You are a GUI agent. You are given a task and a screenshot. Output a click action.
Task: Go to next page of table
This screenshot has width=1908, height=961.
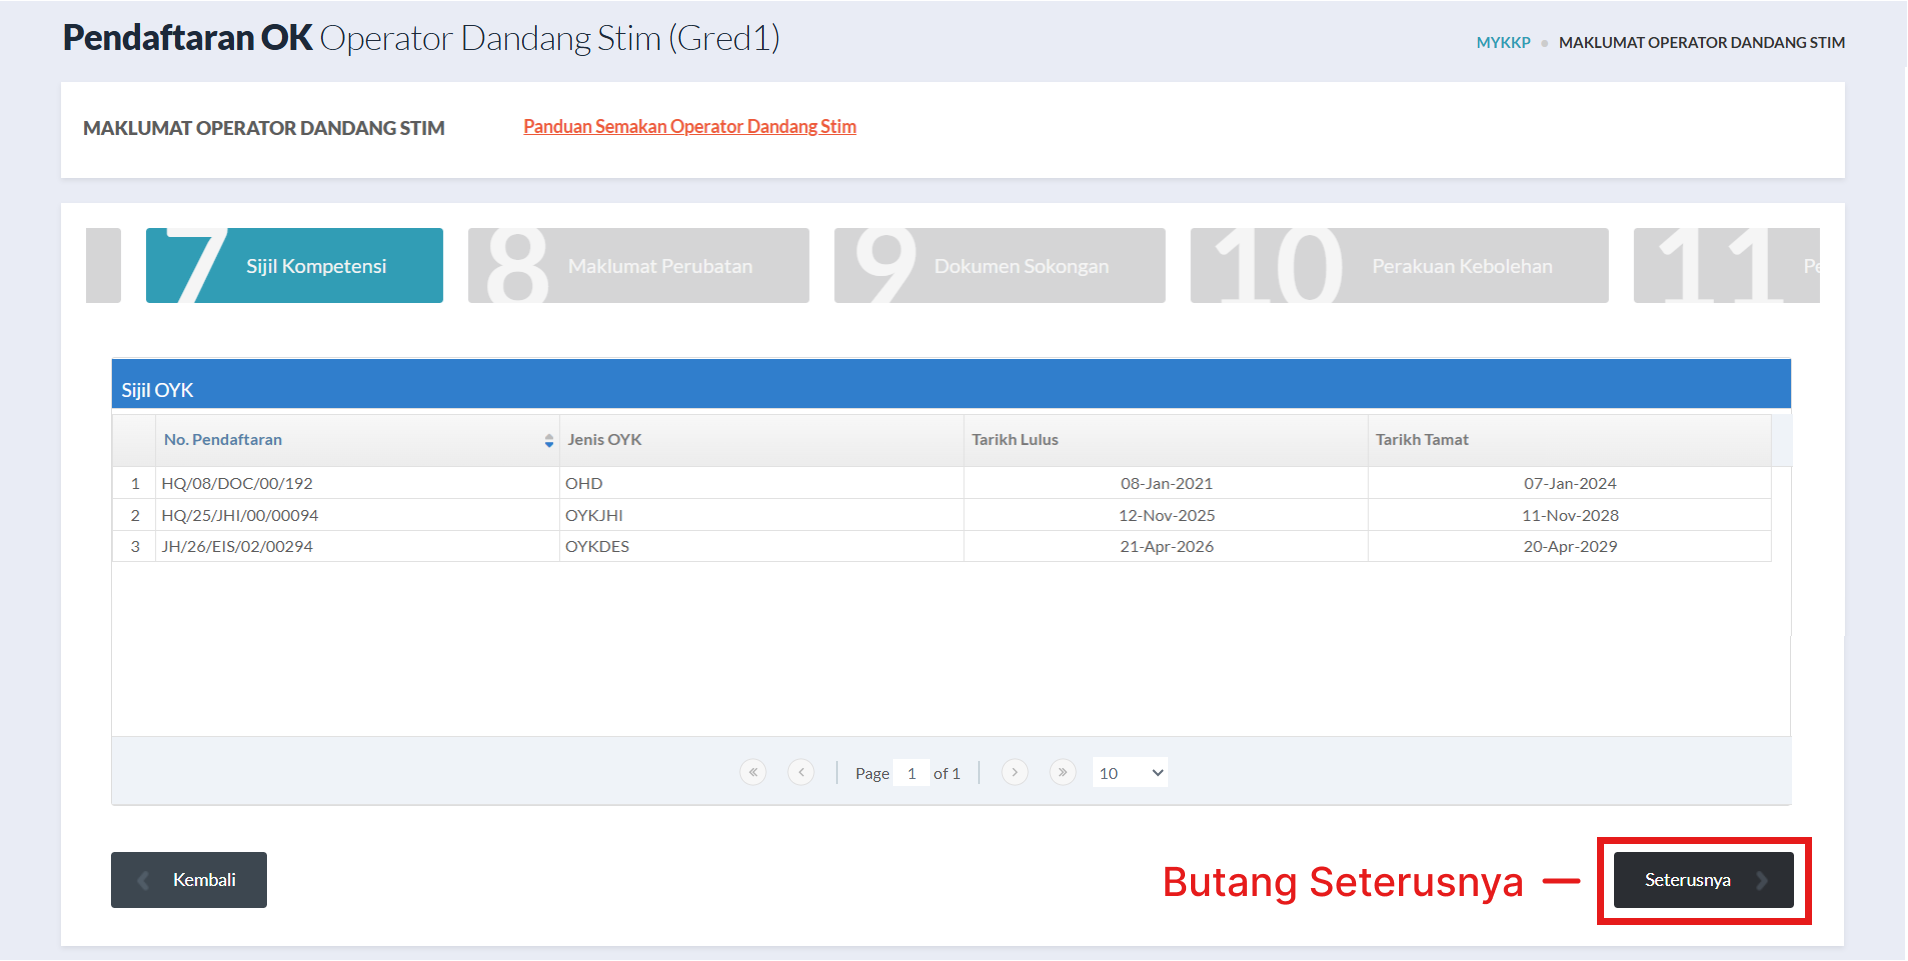pyautogui.click(x=1014, y=772)
